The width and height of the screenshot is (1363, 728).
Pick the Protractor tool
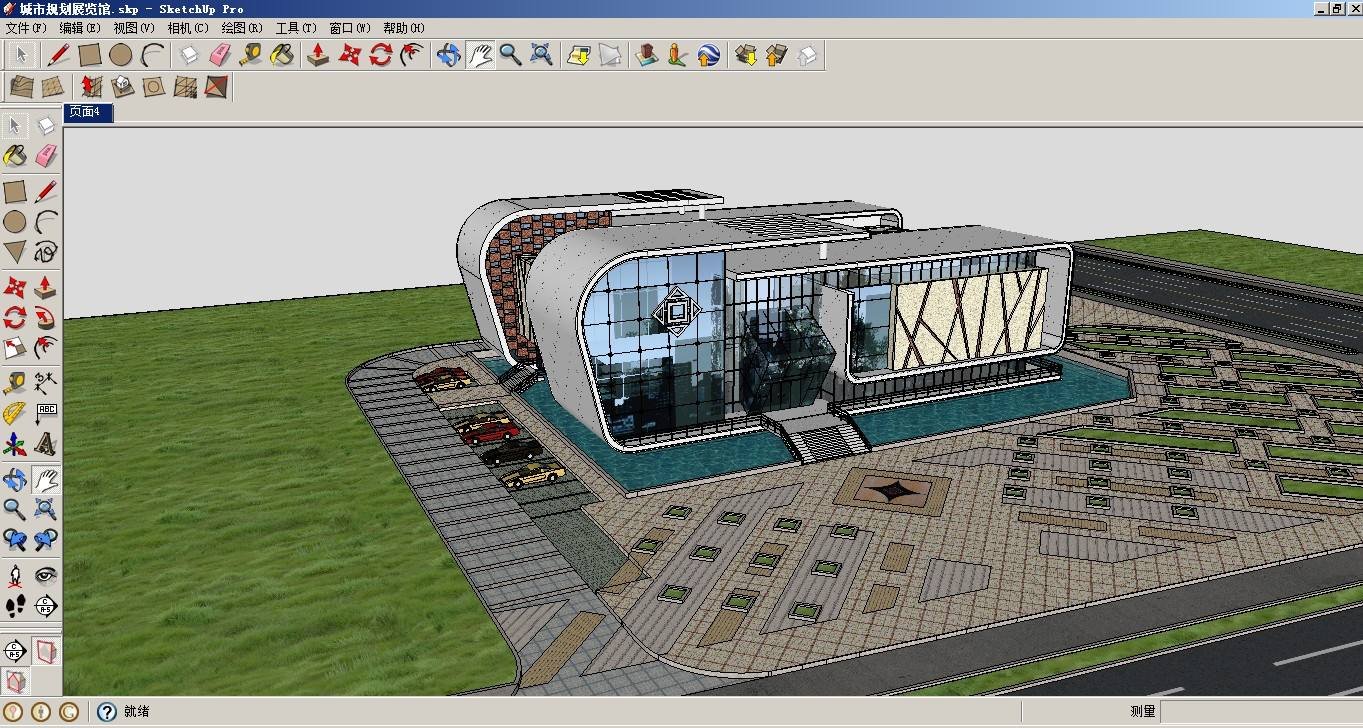(15, 413)
